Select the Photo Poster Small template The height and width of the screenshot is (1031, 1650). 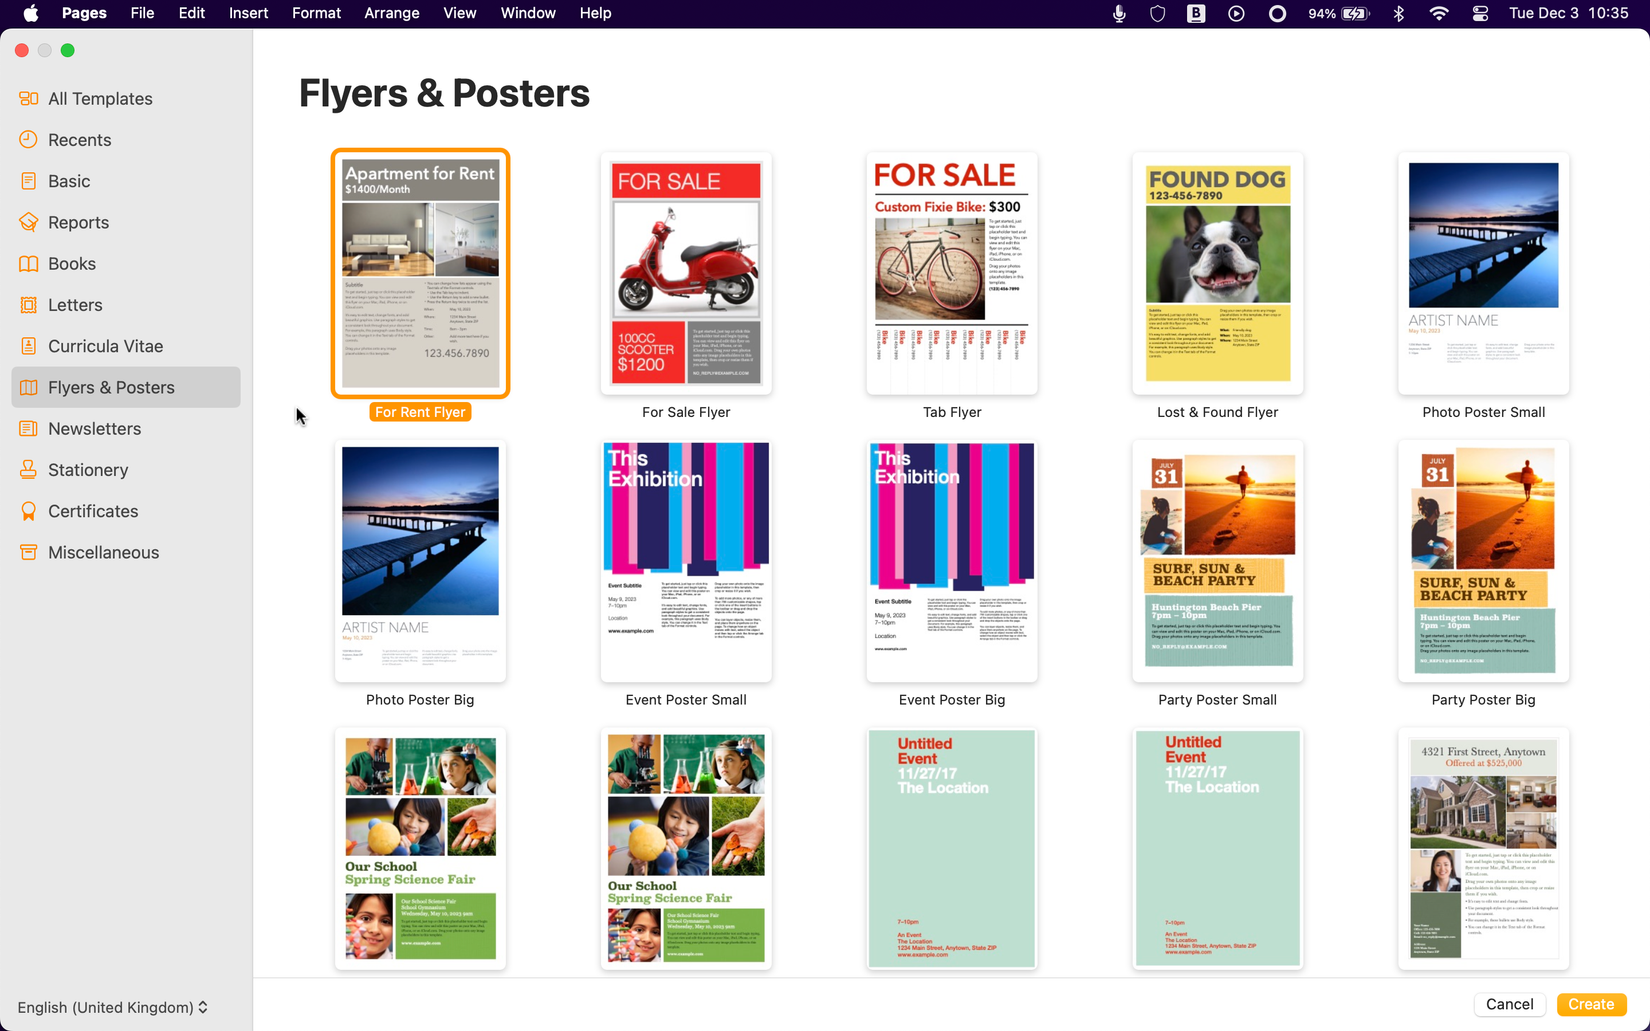(x=1484, y=273)
